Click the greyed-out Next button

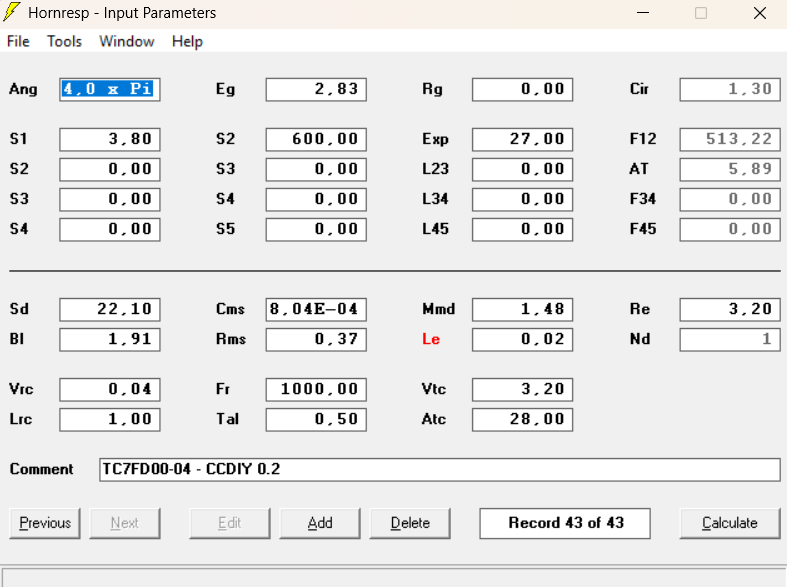125,523
